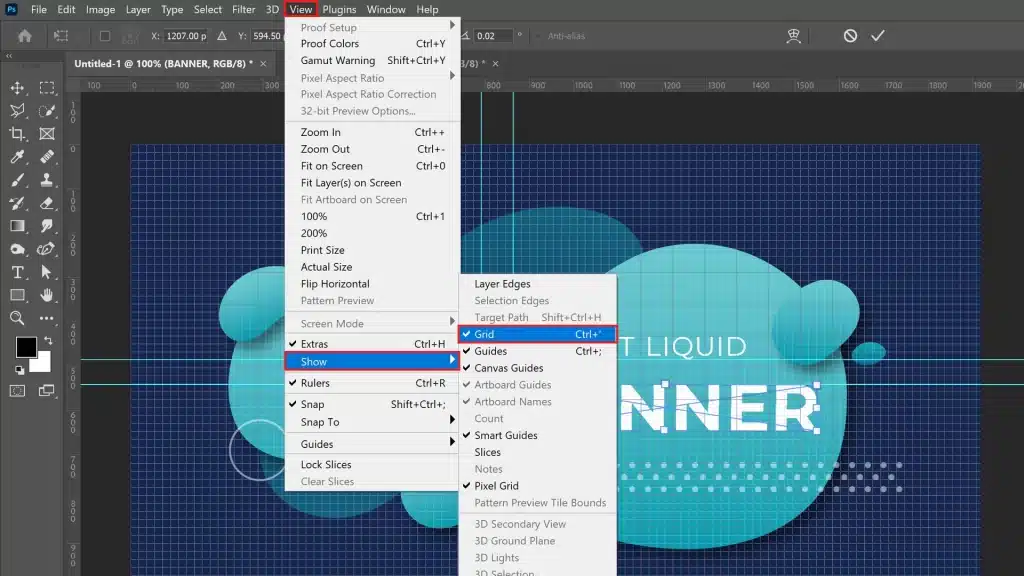1024x576 pixels.
Task: Toggle Pixel Grid in Show submenu
Action: 537,486
